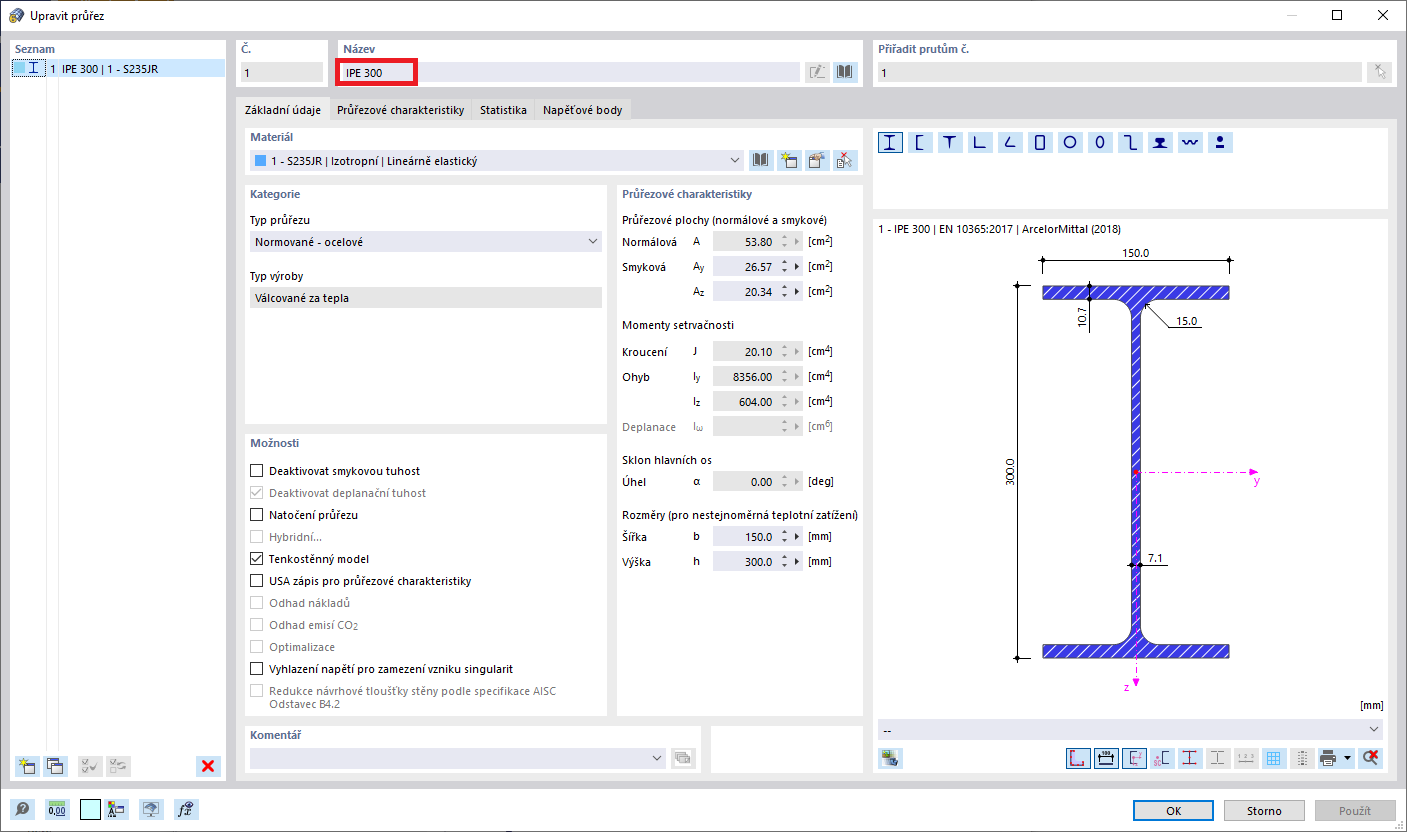The height and width of the screenshot is (832, 1407).
Task: Select the Z-section shape icon
Action: [x=1129, y=142]
